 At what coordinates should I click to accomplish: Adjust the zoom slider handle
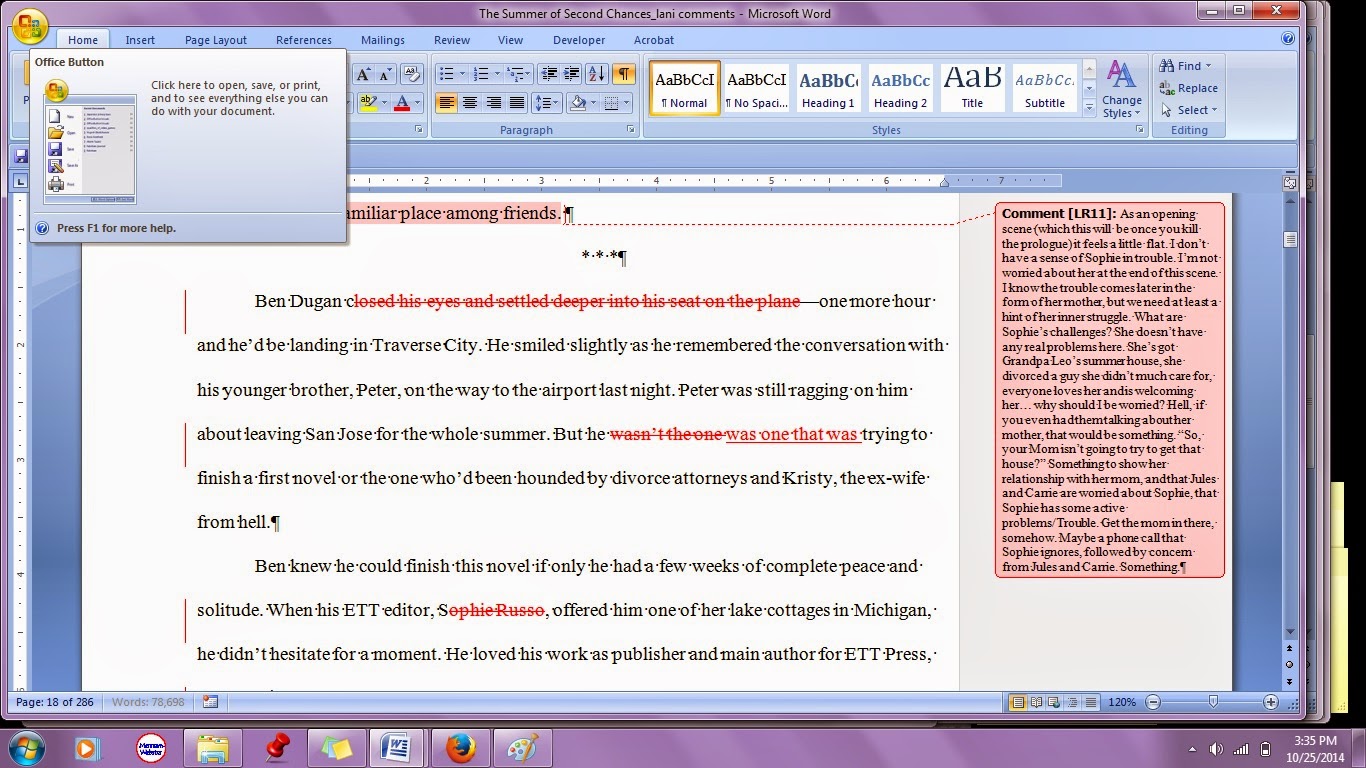click(1212, 702)
